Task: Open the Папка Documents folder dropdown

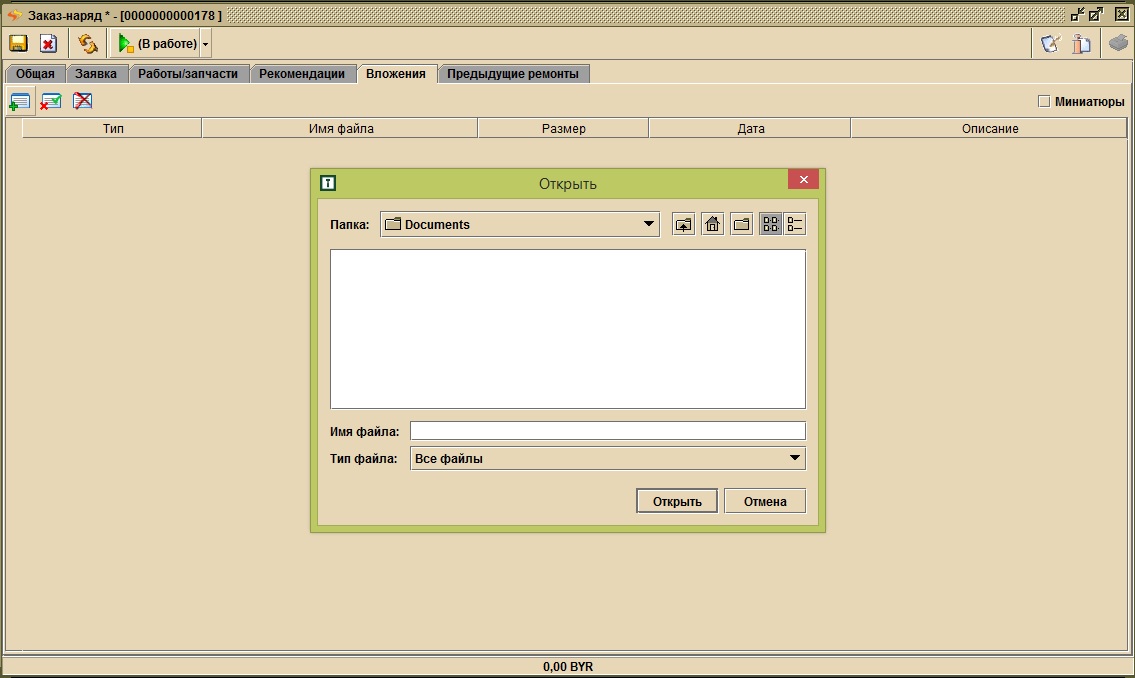Action: pos(520,224)
